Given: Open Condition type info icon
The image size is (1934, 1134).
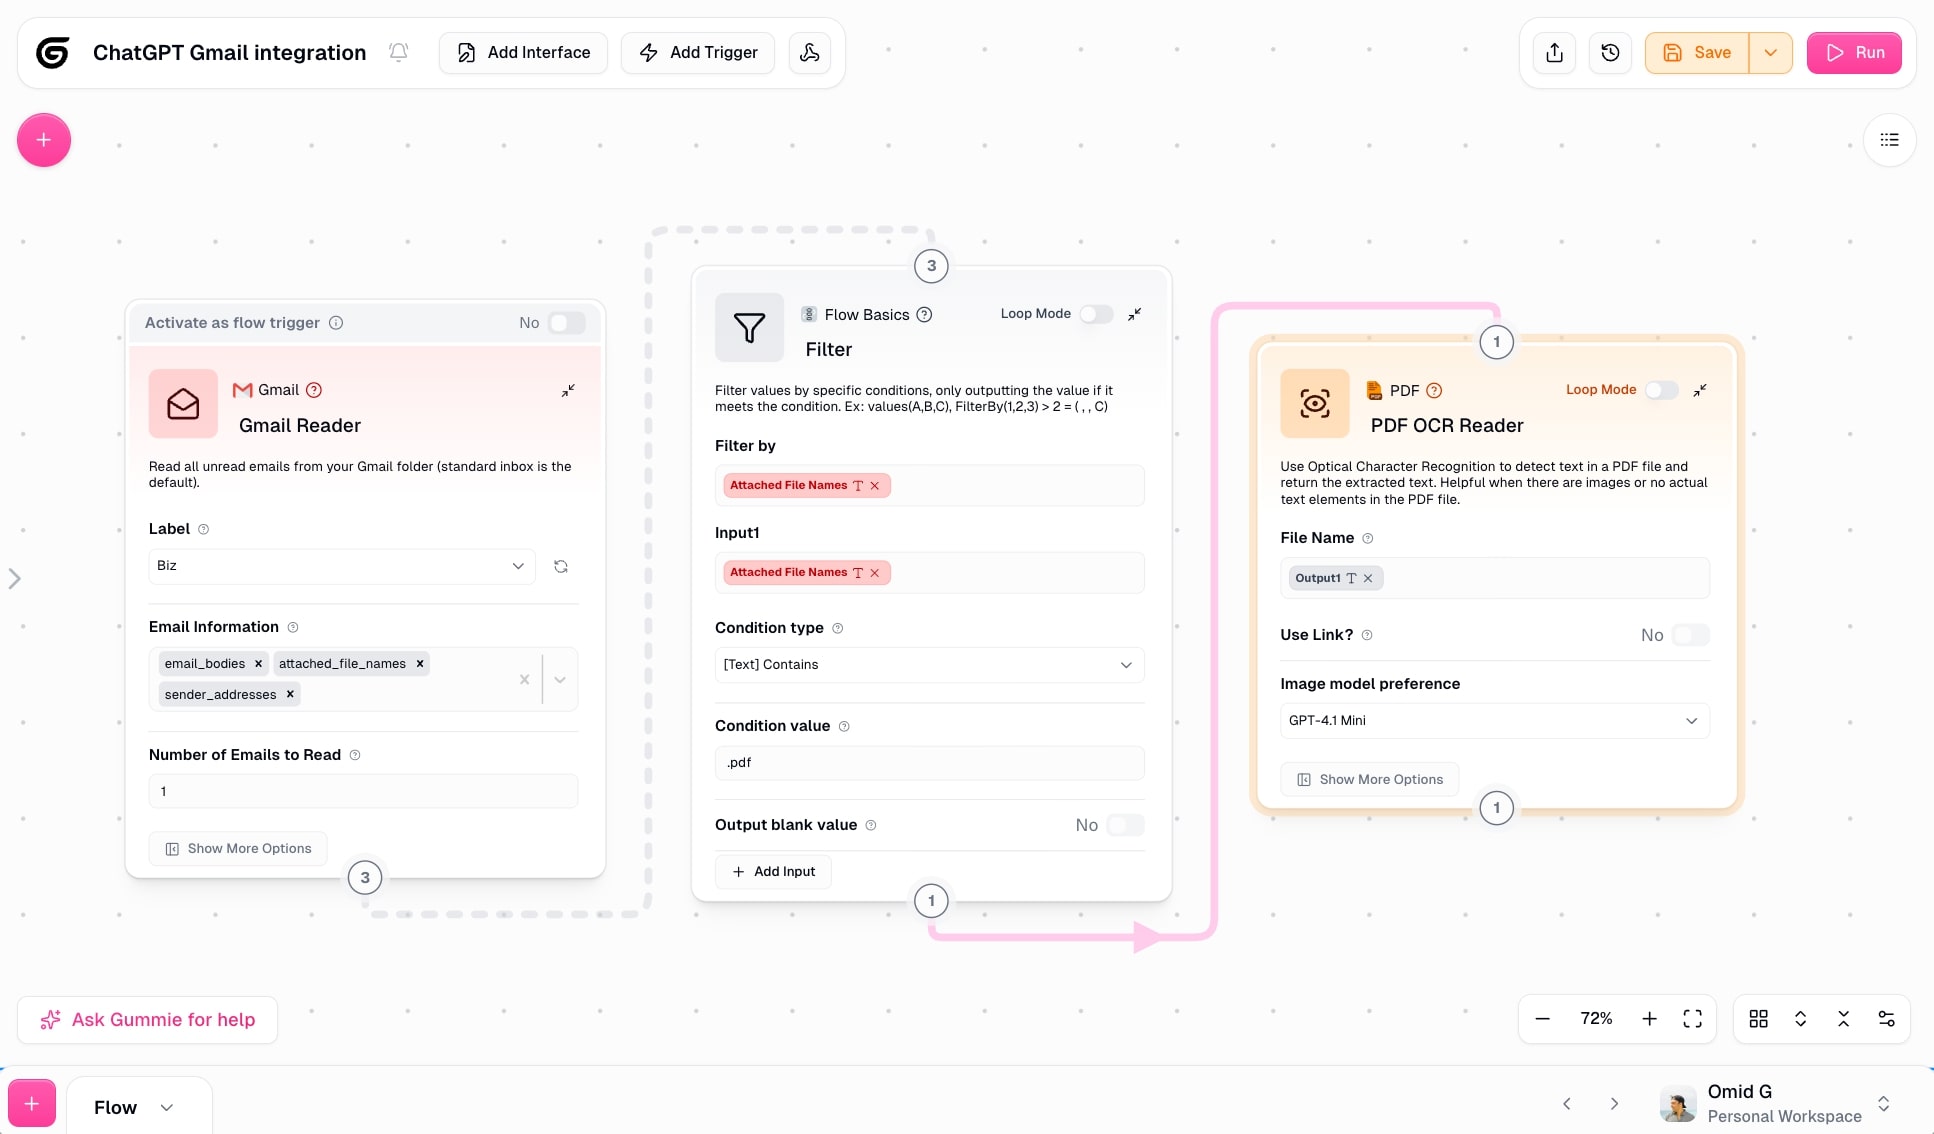Looking at the screenshot, I should coord(838,628).
